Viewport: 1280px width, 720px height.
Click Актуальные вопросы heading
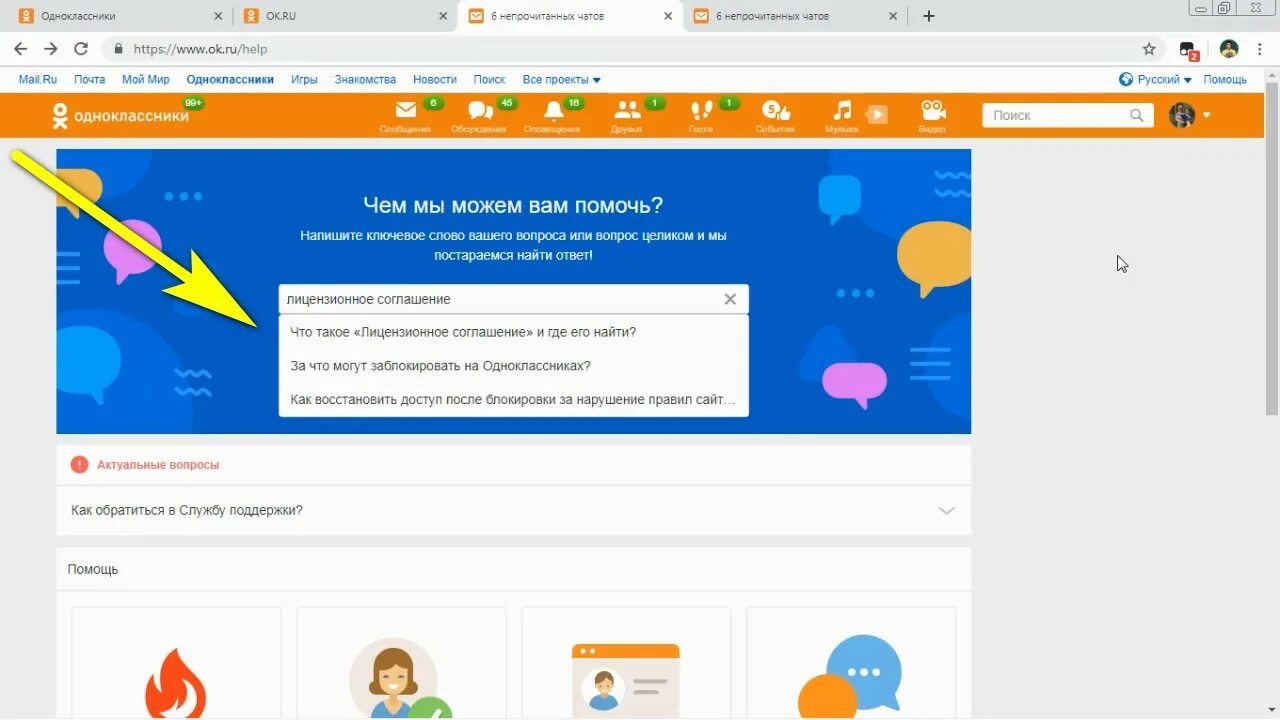click(158, 465)
